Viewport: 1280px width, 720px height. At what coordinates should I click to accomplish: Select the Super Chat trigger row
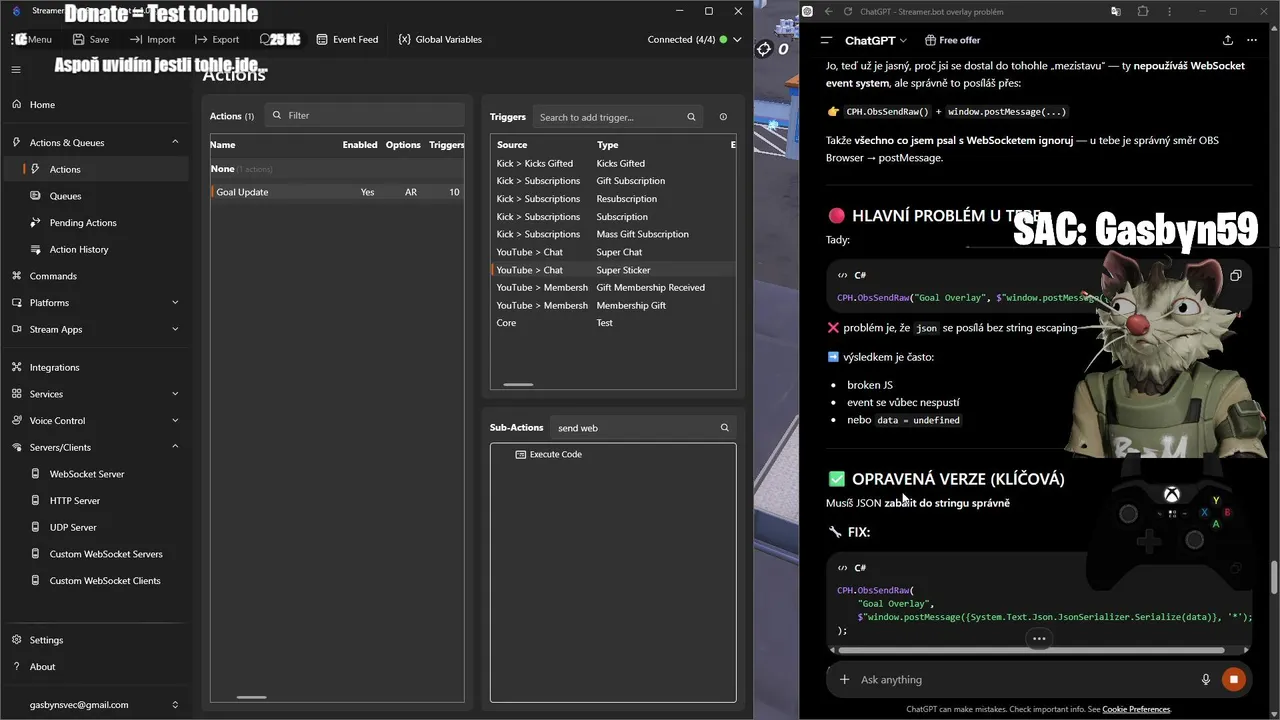(x=613, y=252)
